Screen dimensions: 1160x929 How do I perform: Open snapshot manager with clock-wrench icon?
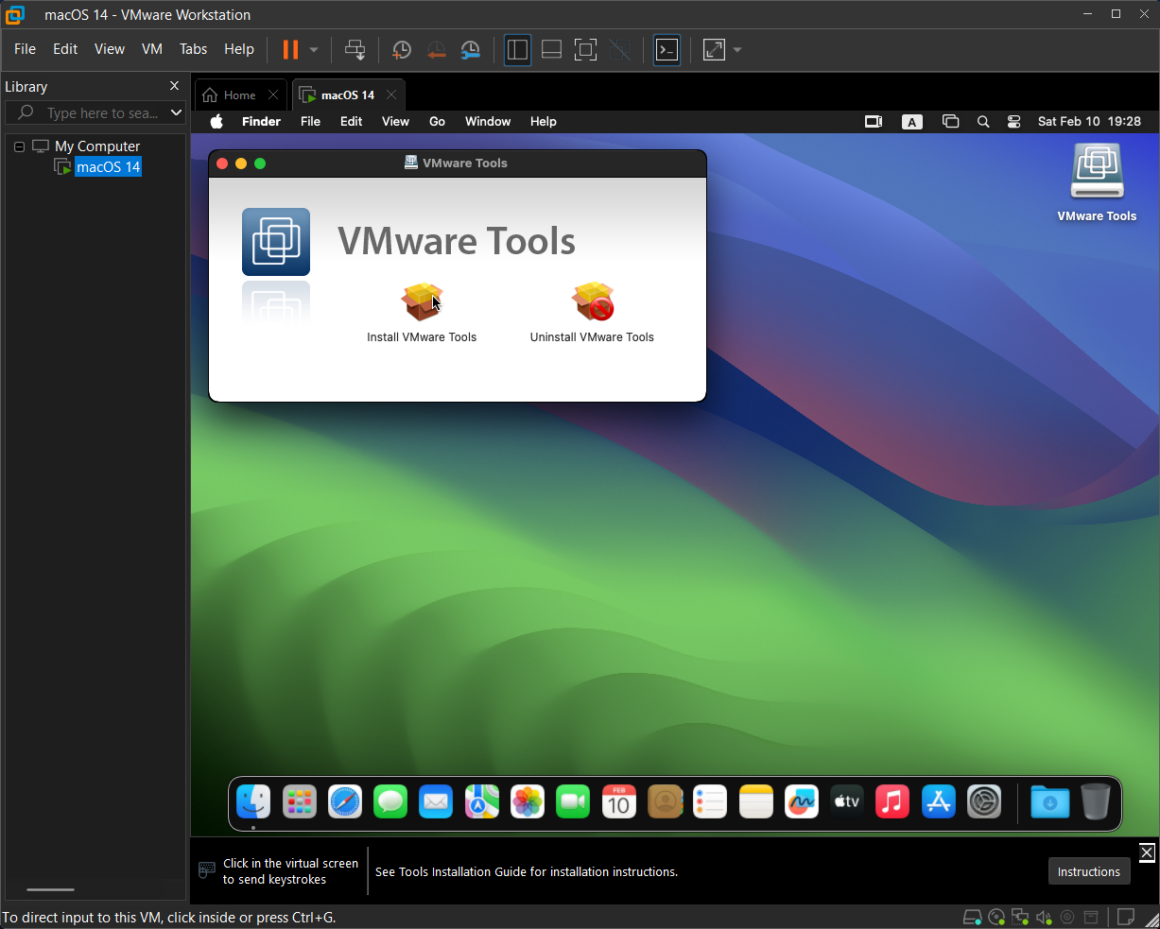[x=471, y=50]
